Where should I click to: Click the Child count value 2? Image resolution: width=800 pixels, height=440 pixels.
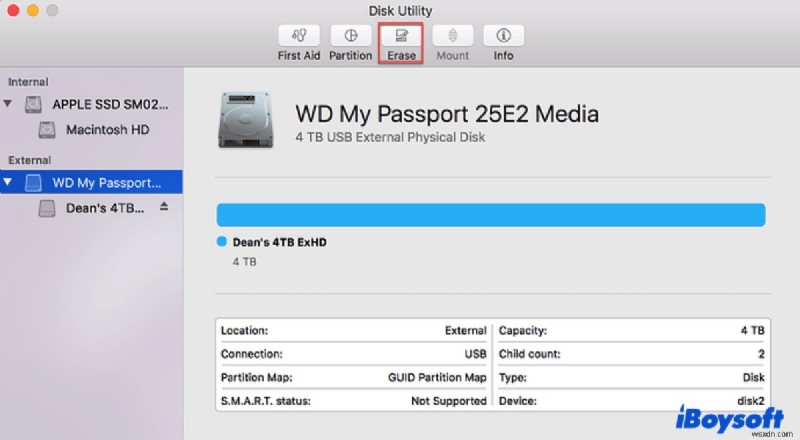click(761, 354)
